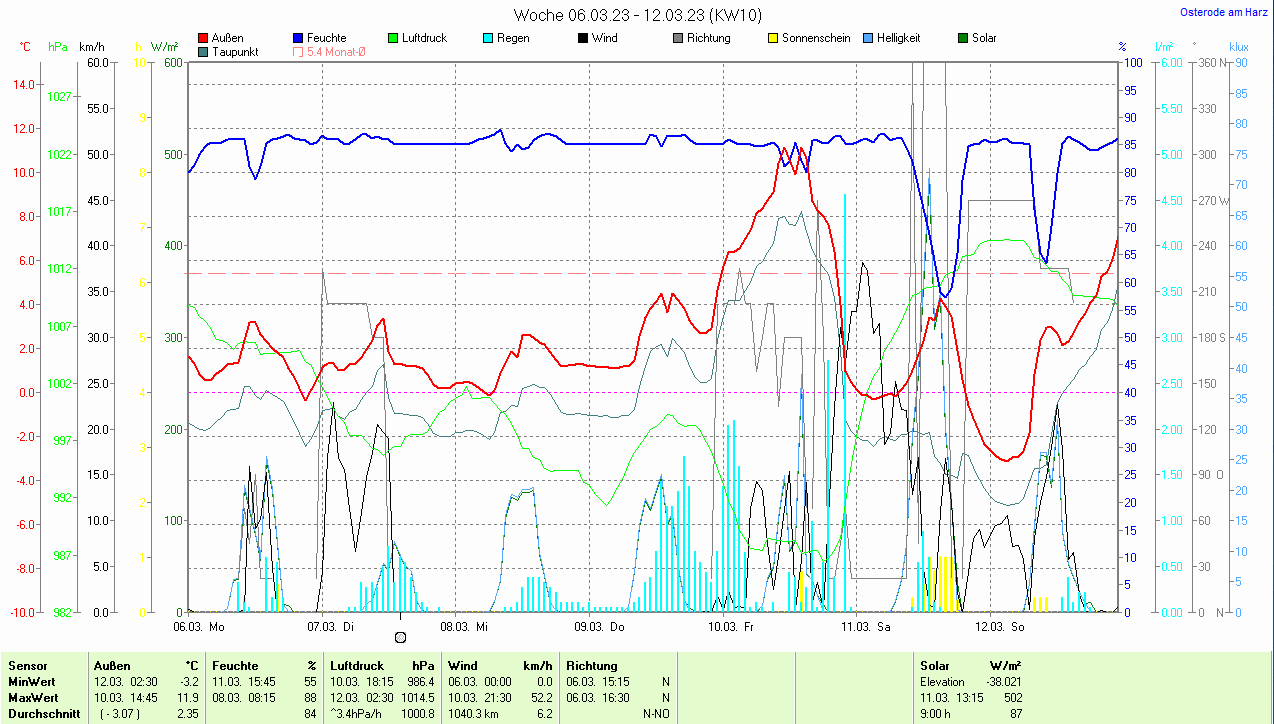
Task: Select the 08.03. Mi date label
Action: pyautogui.click(x=463, y=627)
